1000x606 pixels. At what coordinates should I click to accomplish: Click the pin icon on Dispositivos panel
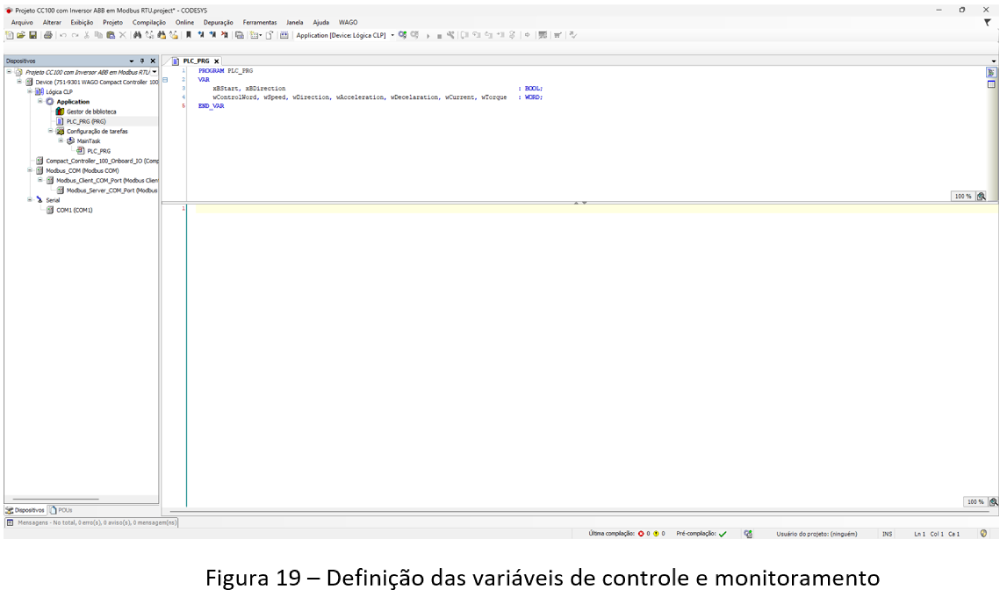[144, 62]
